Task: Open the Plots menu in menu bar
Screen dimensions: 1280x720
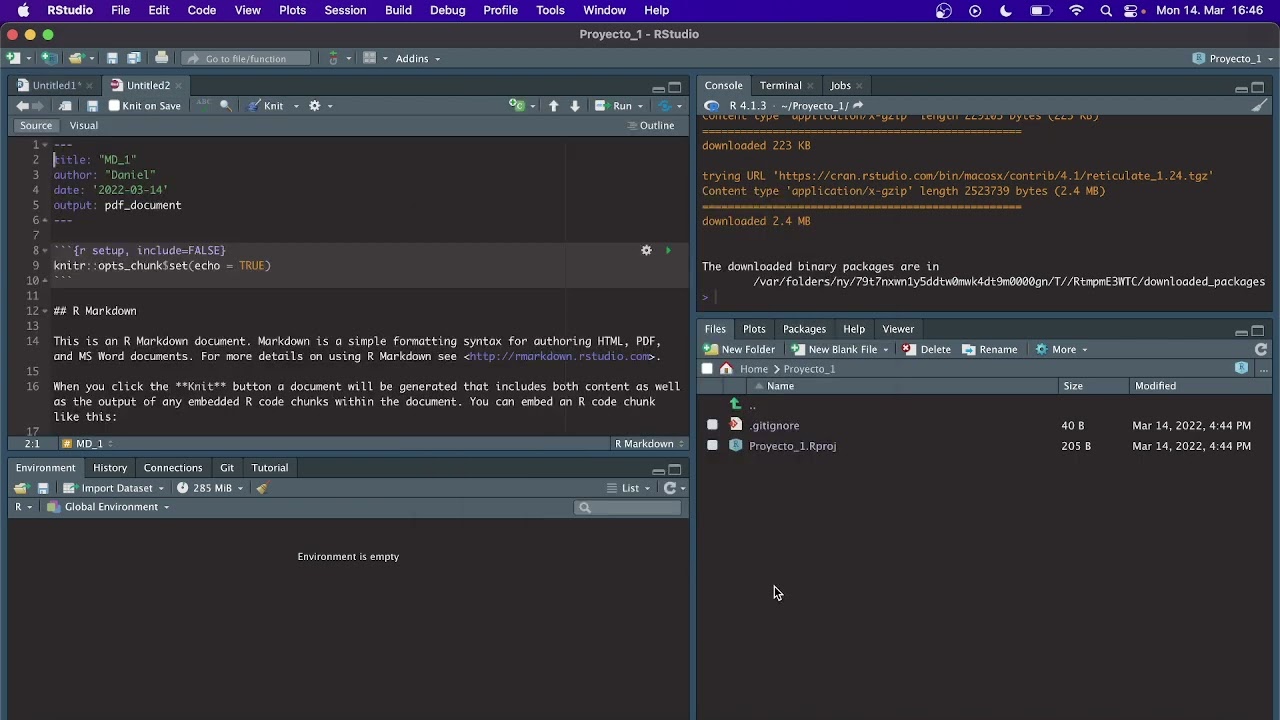Action: pos(292,10)
